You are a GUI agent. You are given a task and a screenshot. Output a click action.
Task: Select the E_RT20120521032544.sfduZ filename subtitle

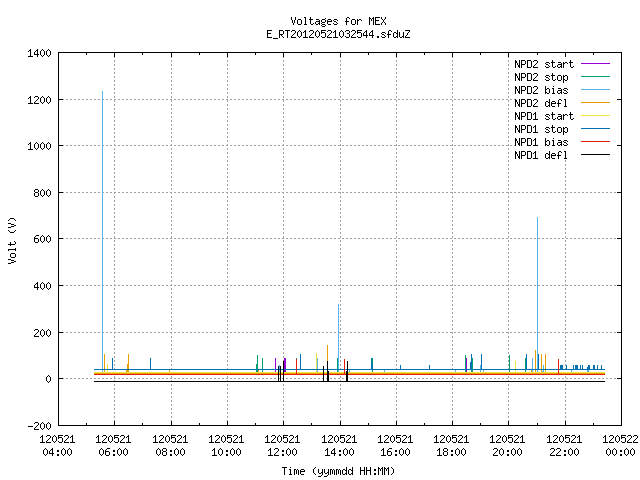(338, 34)
